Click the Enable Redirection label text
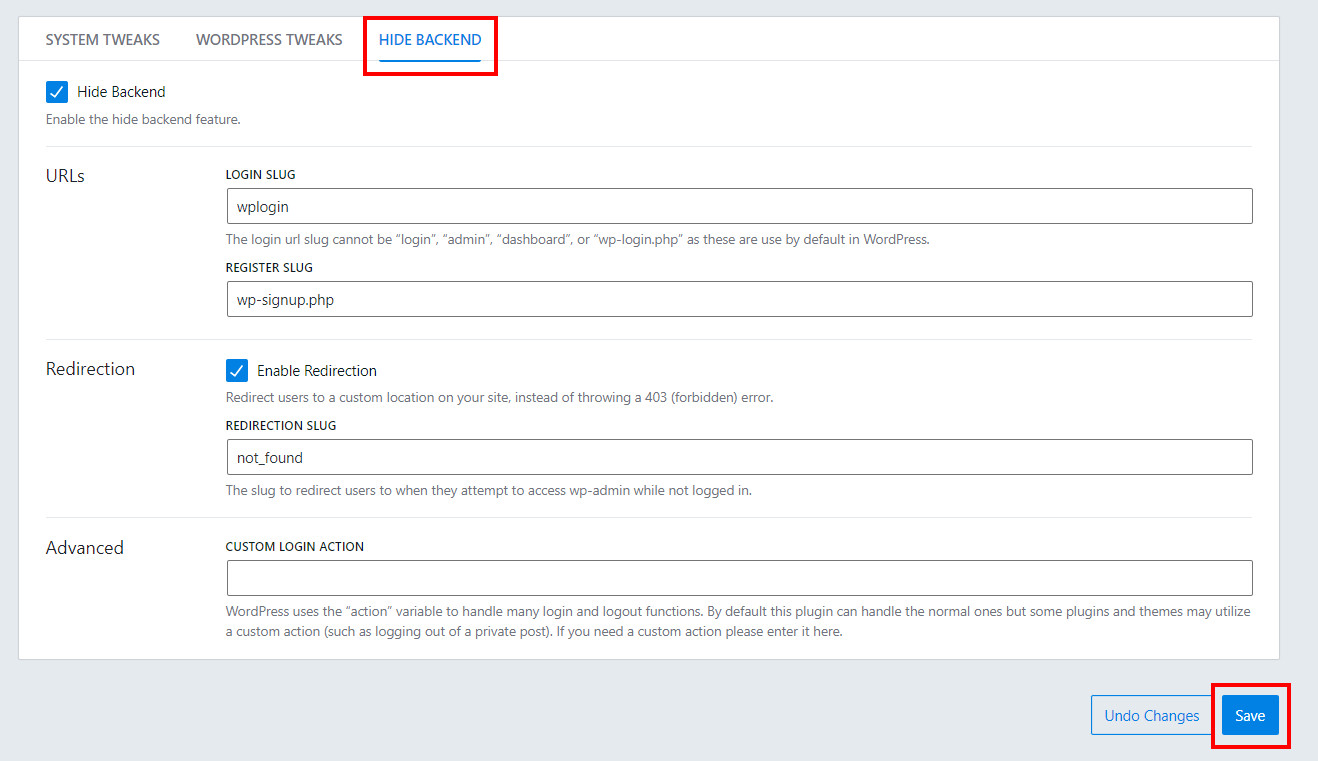 click(316, 371)
